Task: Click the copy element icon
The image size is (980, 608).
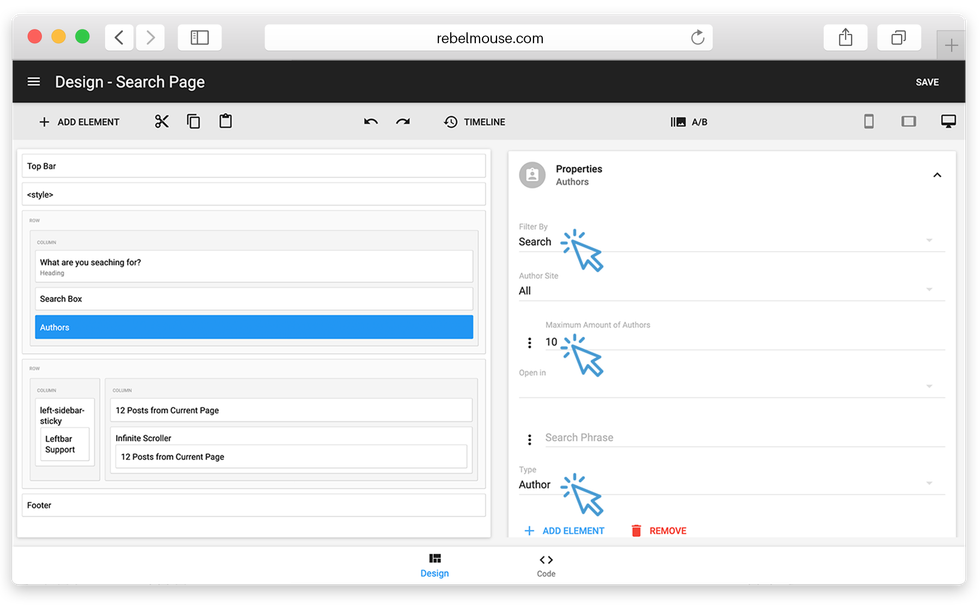Action: [x=194, y=122]
